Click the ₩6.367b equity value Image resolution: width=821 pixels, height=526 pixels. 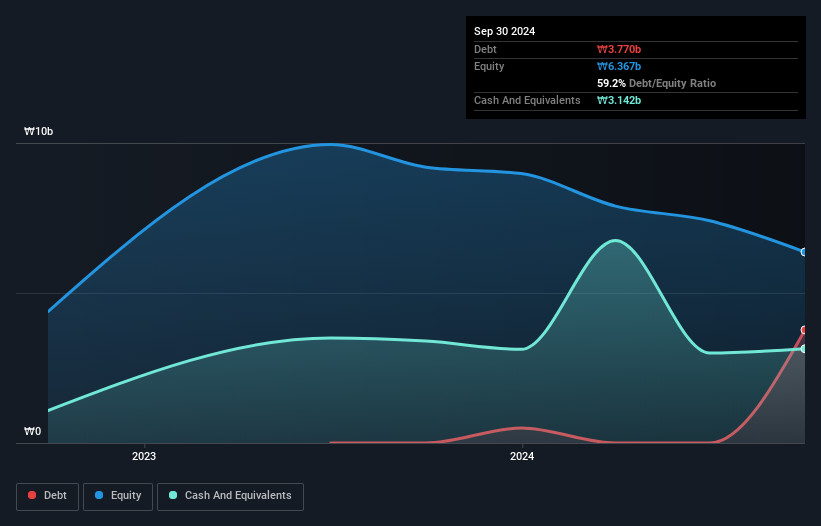point(619,66)
